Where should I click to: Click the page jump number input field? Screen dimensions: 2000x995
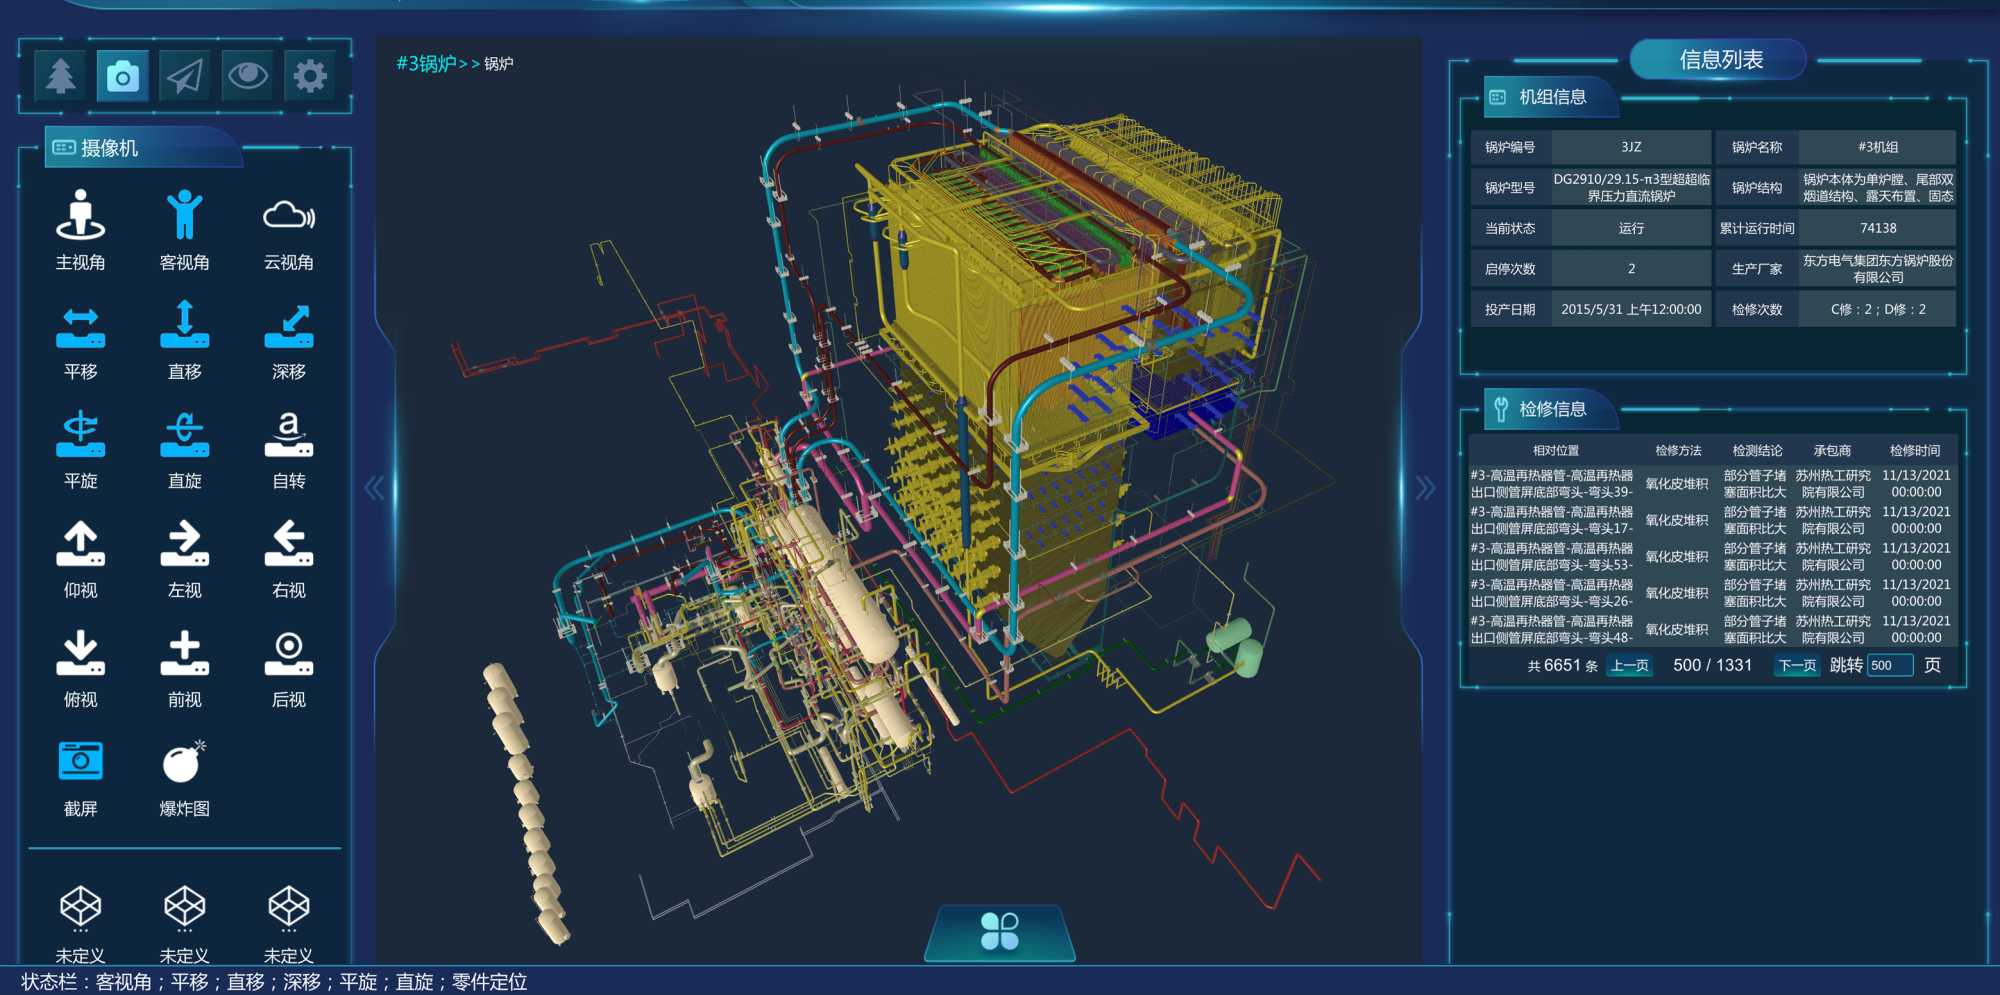1889,666
